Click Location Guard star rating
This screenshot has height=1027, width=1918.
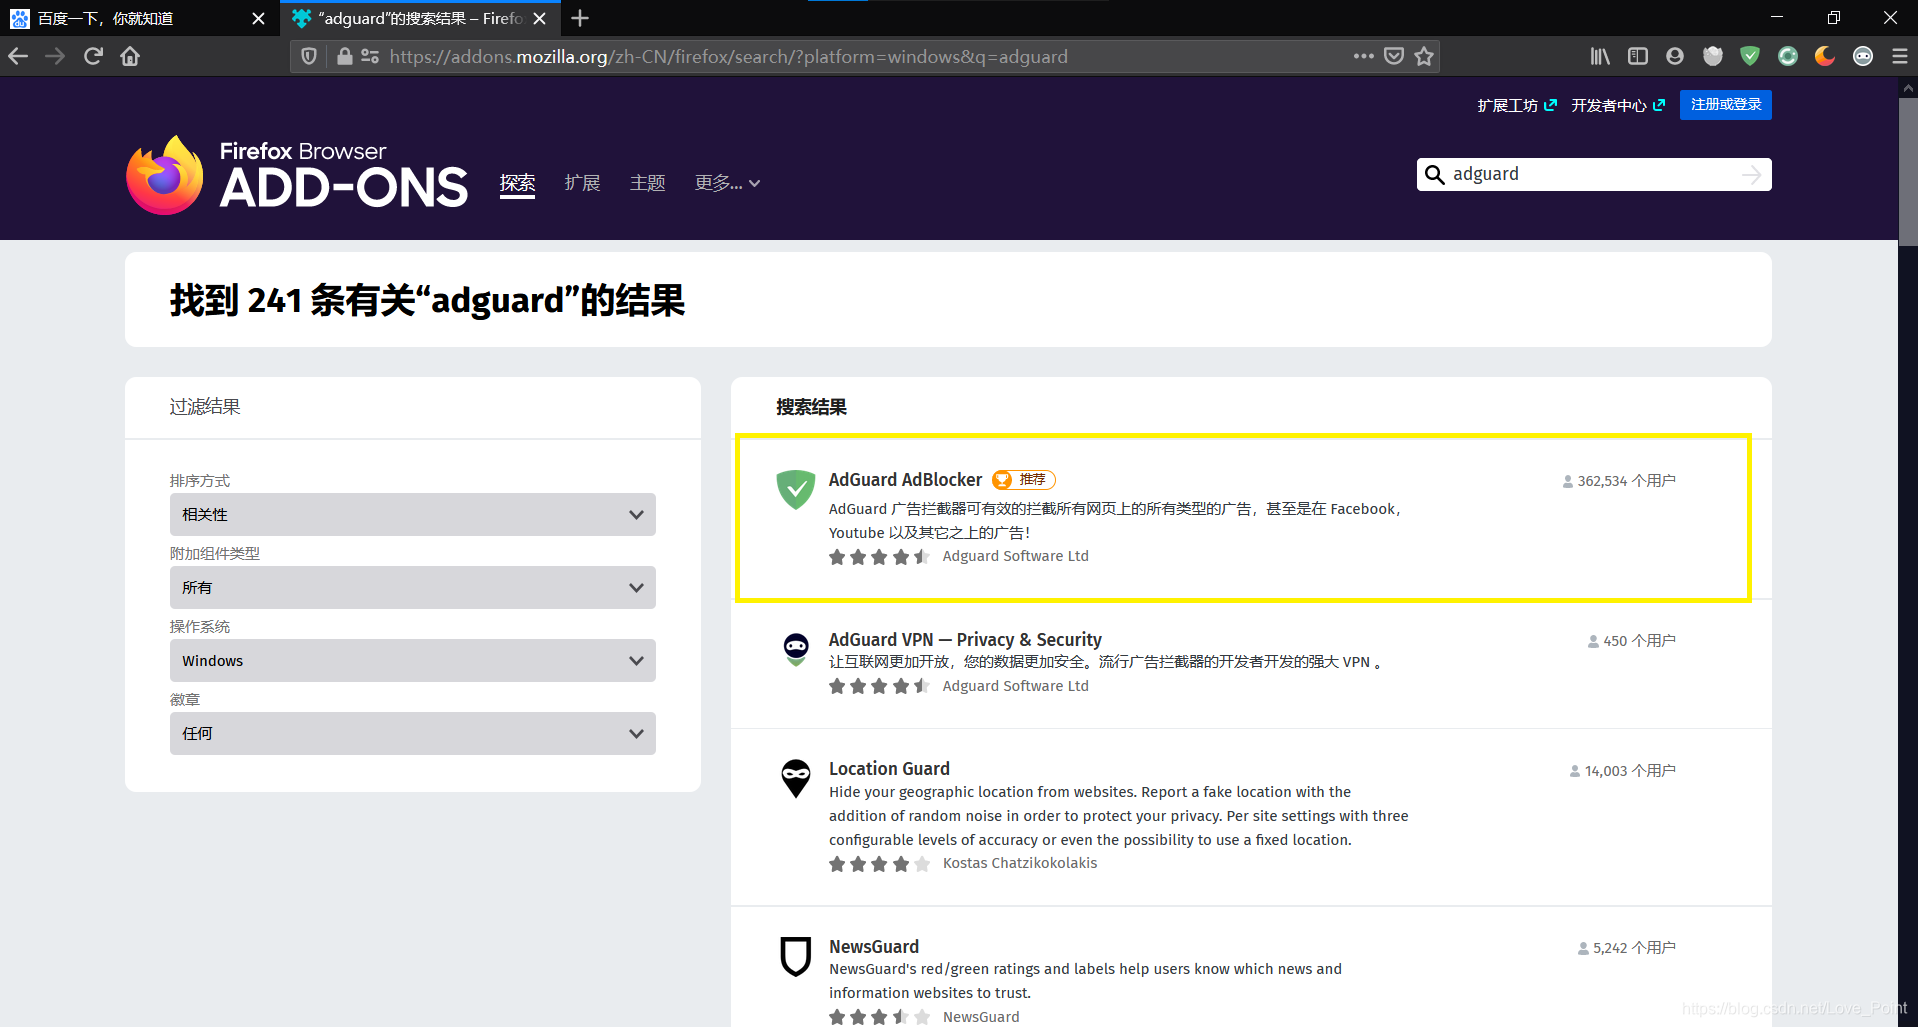879,864
